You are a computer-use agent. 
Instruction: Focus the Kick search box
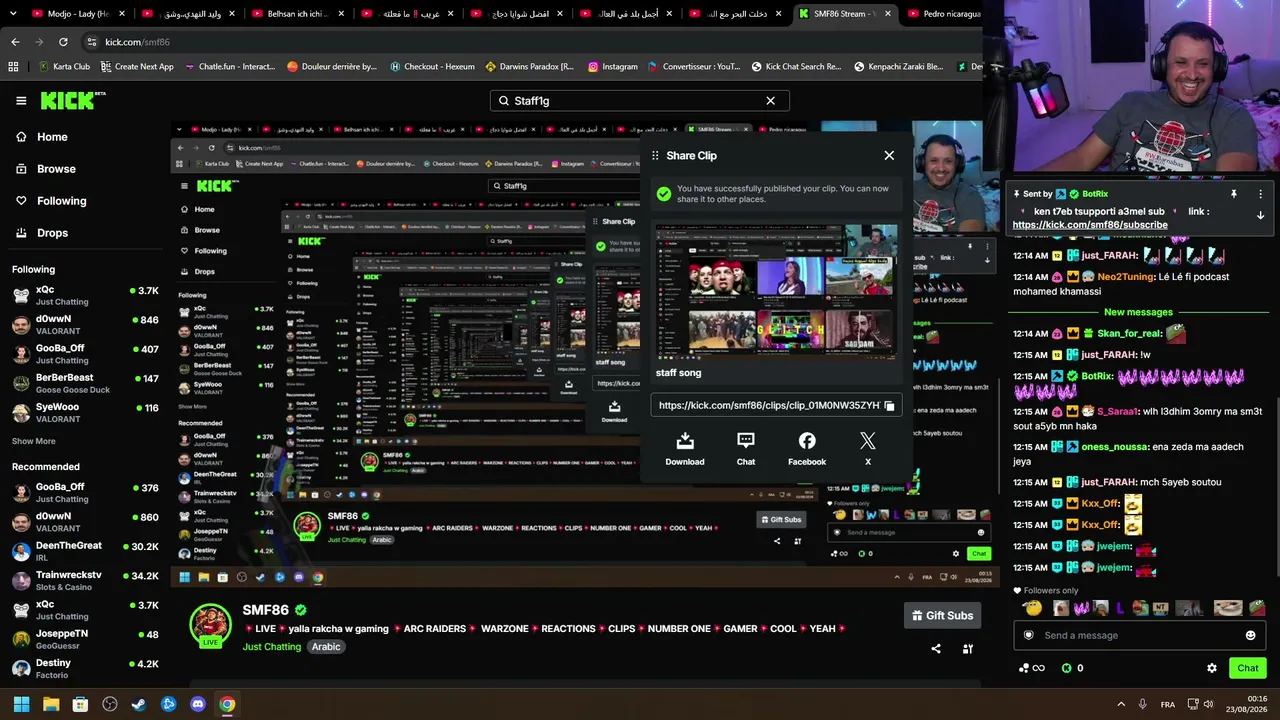click(639, 101)
